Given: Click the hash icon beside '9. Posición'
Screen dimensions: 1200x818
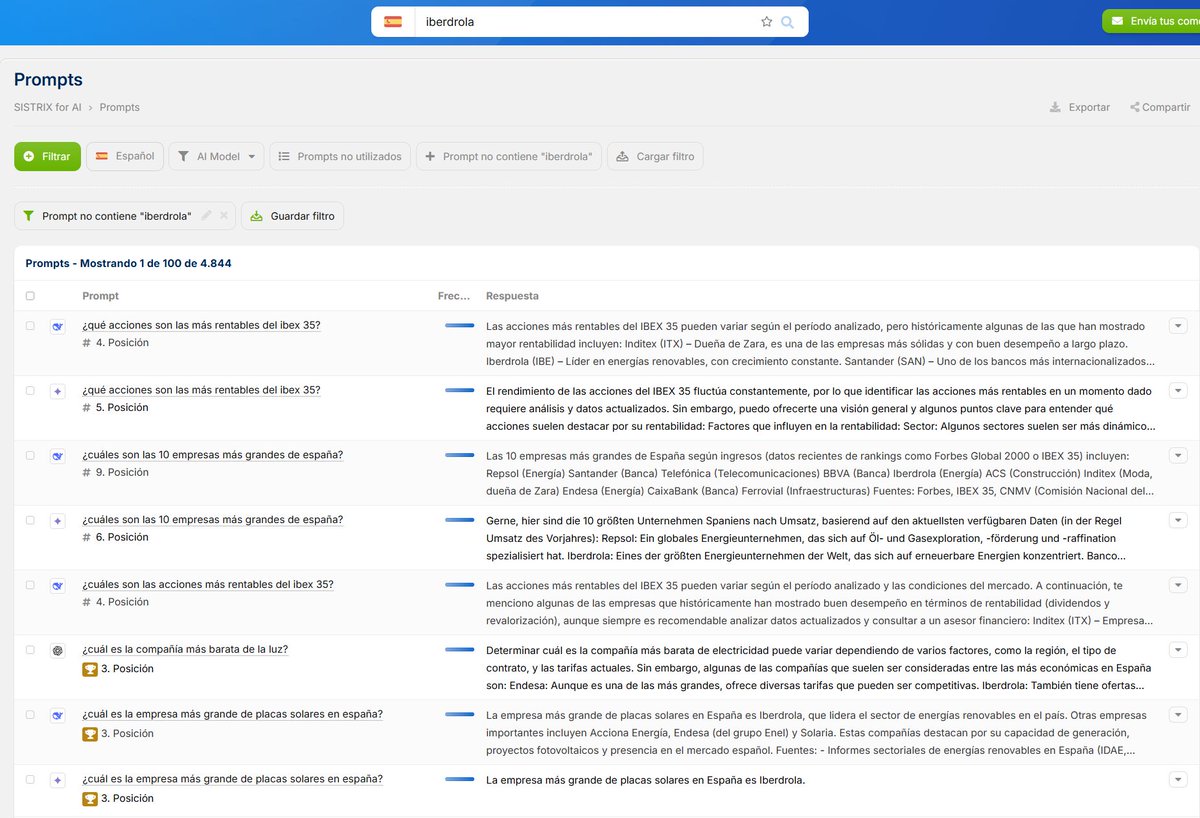Looking at the screenshot, I should click(87, 472).
